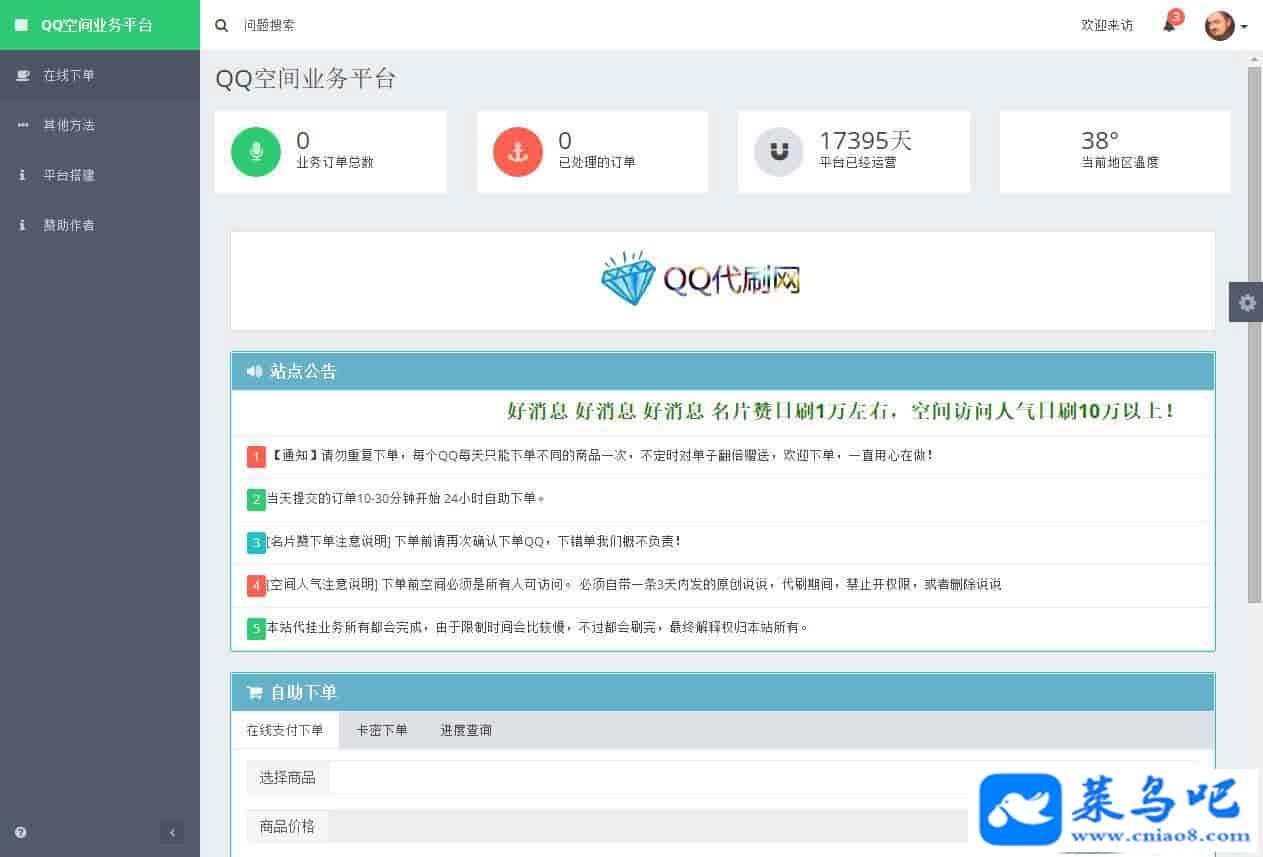The width and height of the screenshot is (1263, 857).
Task: Collapse the left sidebar with the chevron
Action: pos(172,832)
